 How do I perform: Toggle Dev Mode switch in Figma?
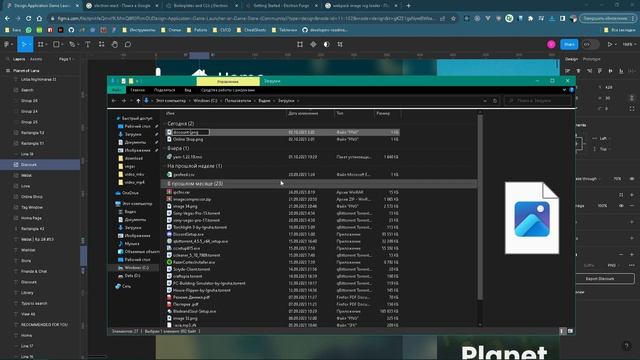pos(590,44)
